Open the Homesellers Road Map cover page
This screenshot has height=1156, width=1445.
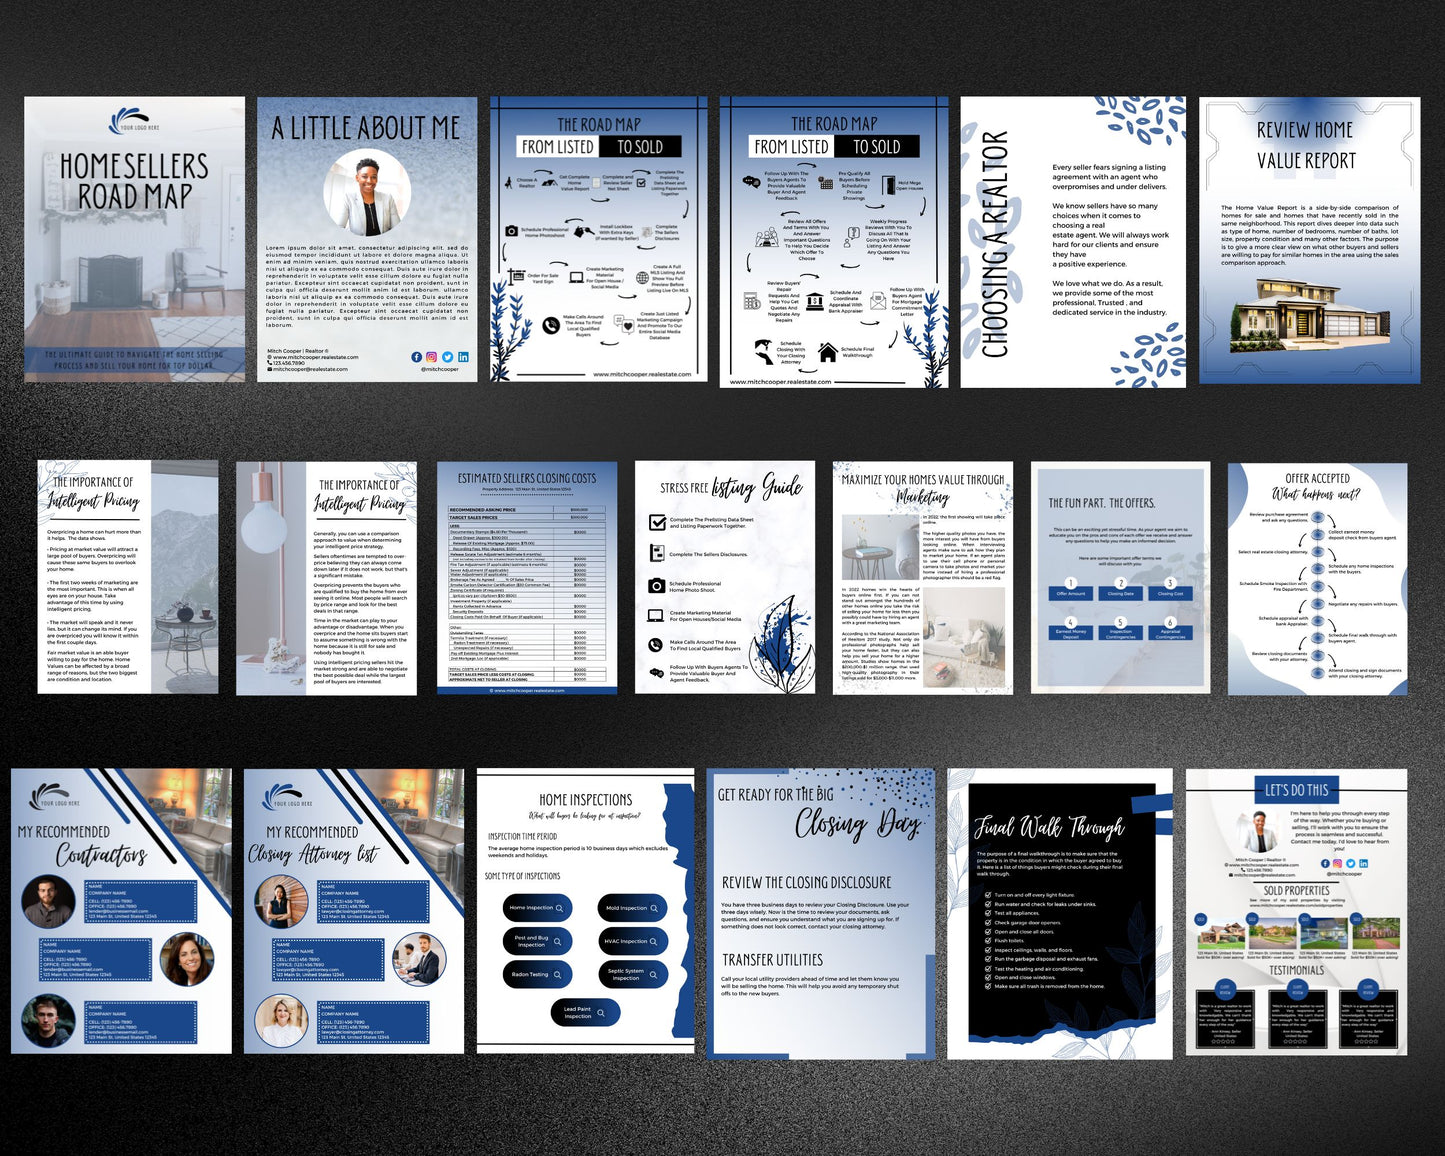pyautogui.click(x=134, y=240)
